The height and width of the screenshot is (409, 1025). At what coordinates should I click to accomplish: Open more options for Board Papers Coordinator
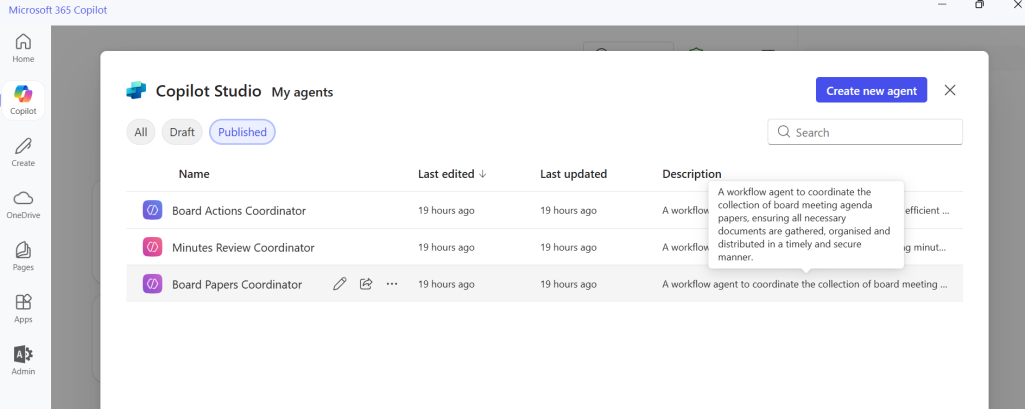(x=392, y=284)
